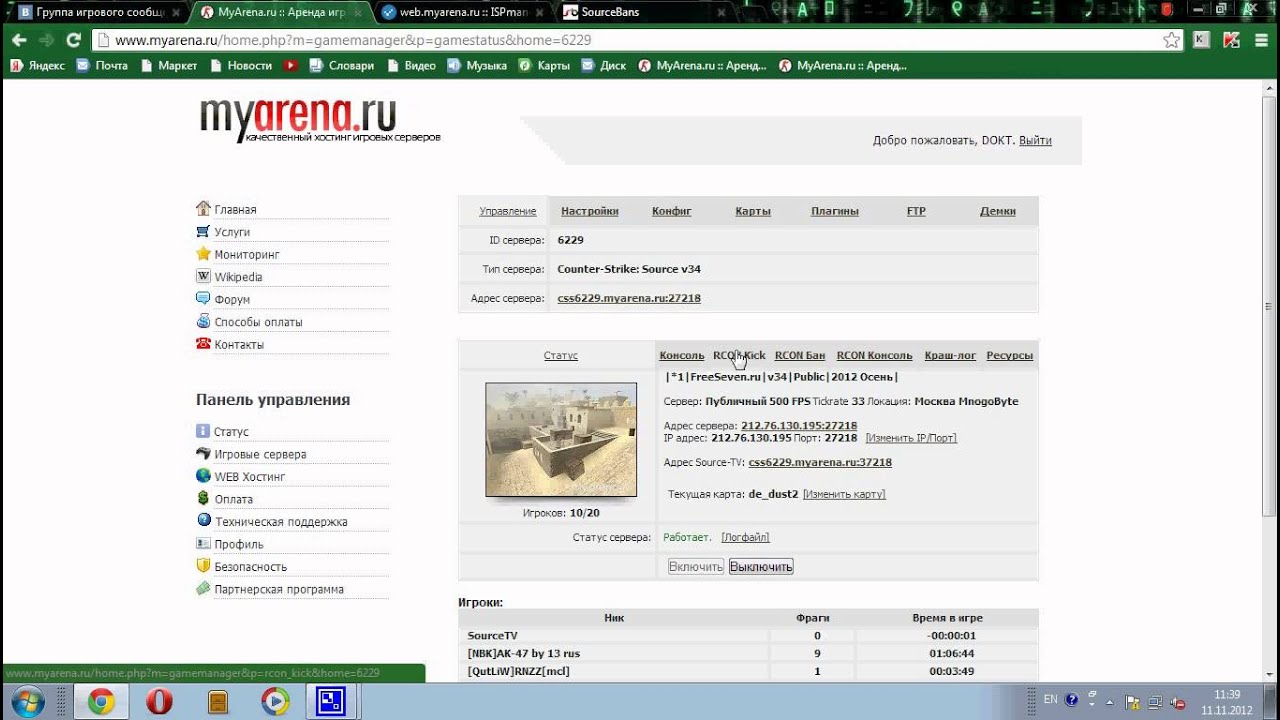This screenshot has width=1280, height=720.
Task: Click the Контакты red phone icon
Action: click(x=204, y=344)
